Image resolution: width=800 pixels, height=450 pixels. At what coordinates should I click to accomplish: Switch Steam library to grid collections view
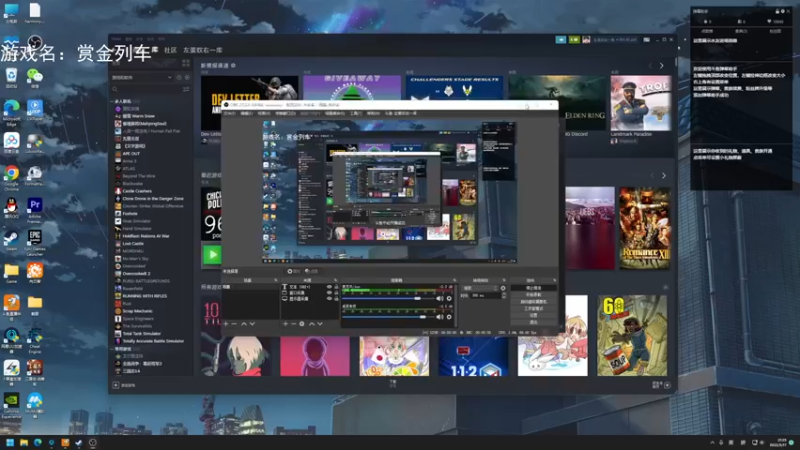[x=186, y=63]
